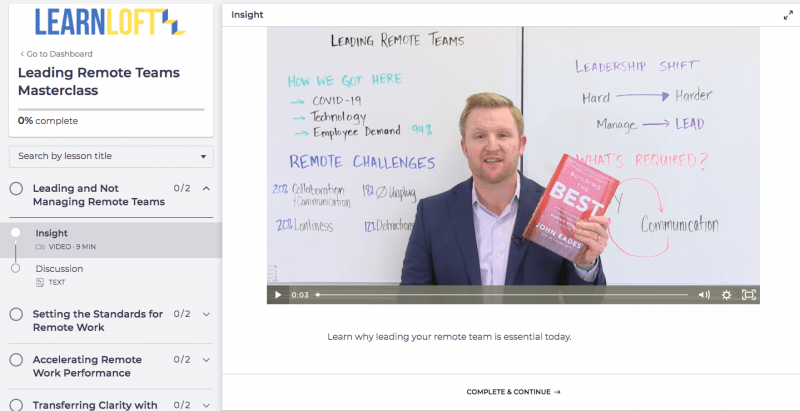Open the Search by lesson title dropdown
This screenshot has width=800, height=411.
coord(111,157)
